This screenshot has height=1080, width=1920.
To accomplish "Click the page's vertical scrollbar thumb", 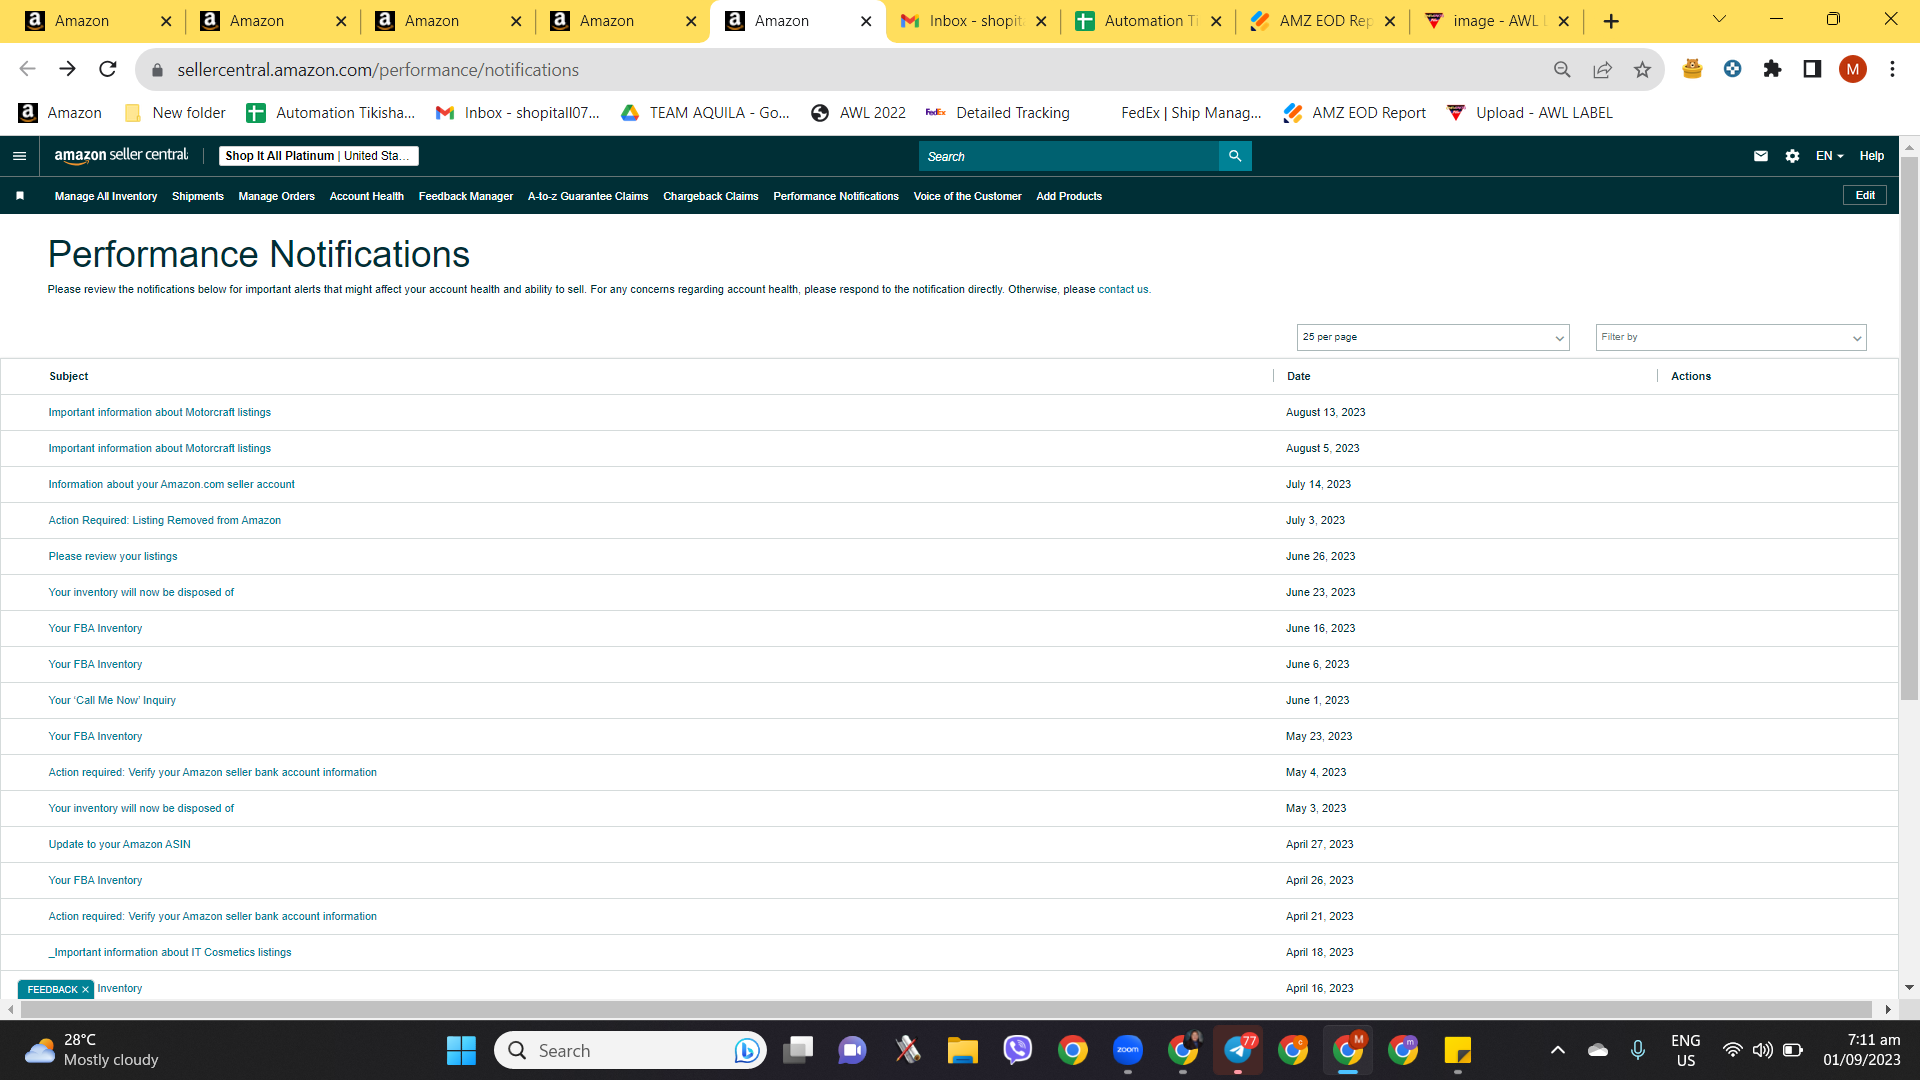I will click(1909, 427).
